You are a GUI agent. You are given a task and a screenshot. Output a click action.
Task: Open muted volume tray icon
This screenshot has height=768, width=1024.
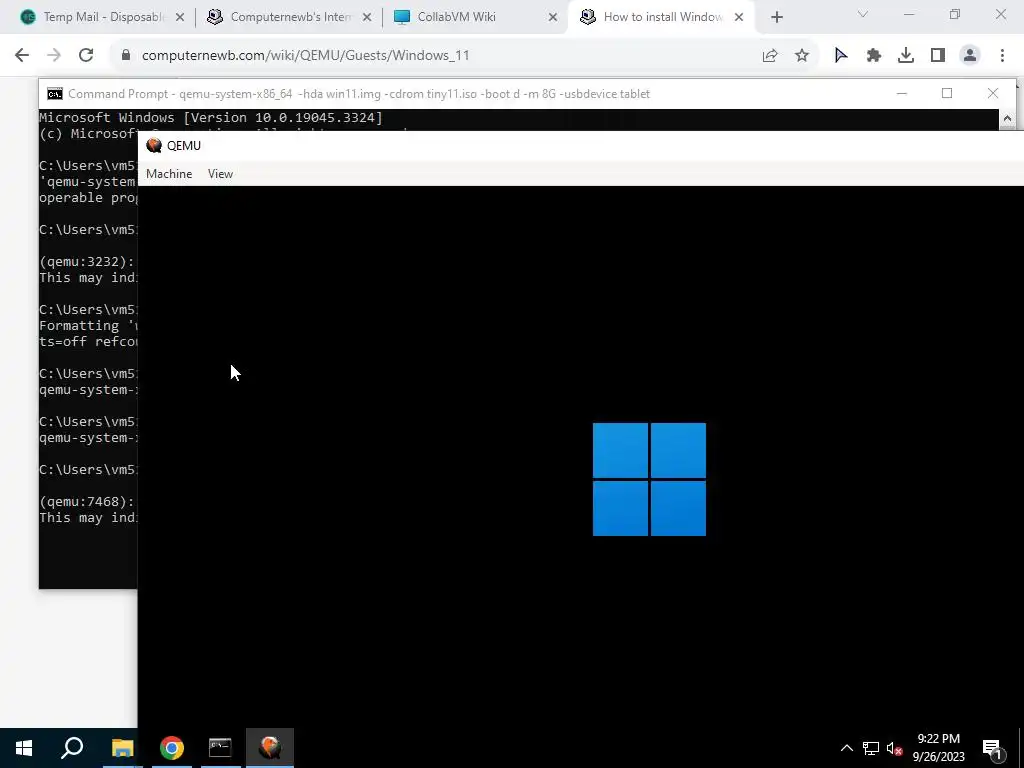(894, 748)
